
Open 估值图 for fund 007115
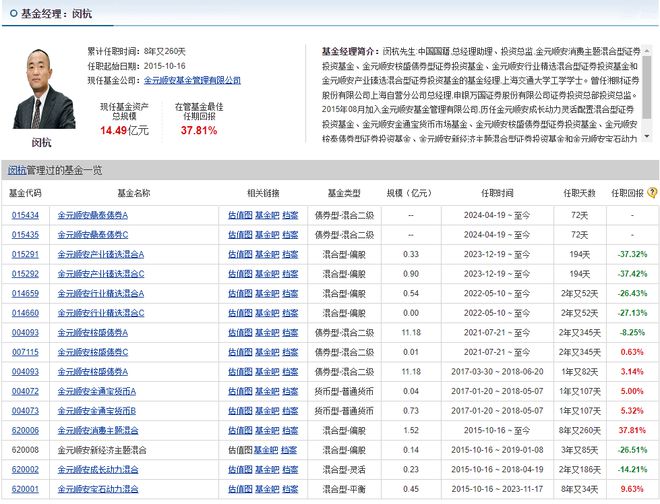click(239, 352)
